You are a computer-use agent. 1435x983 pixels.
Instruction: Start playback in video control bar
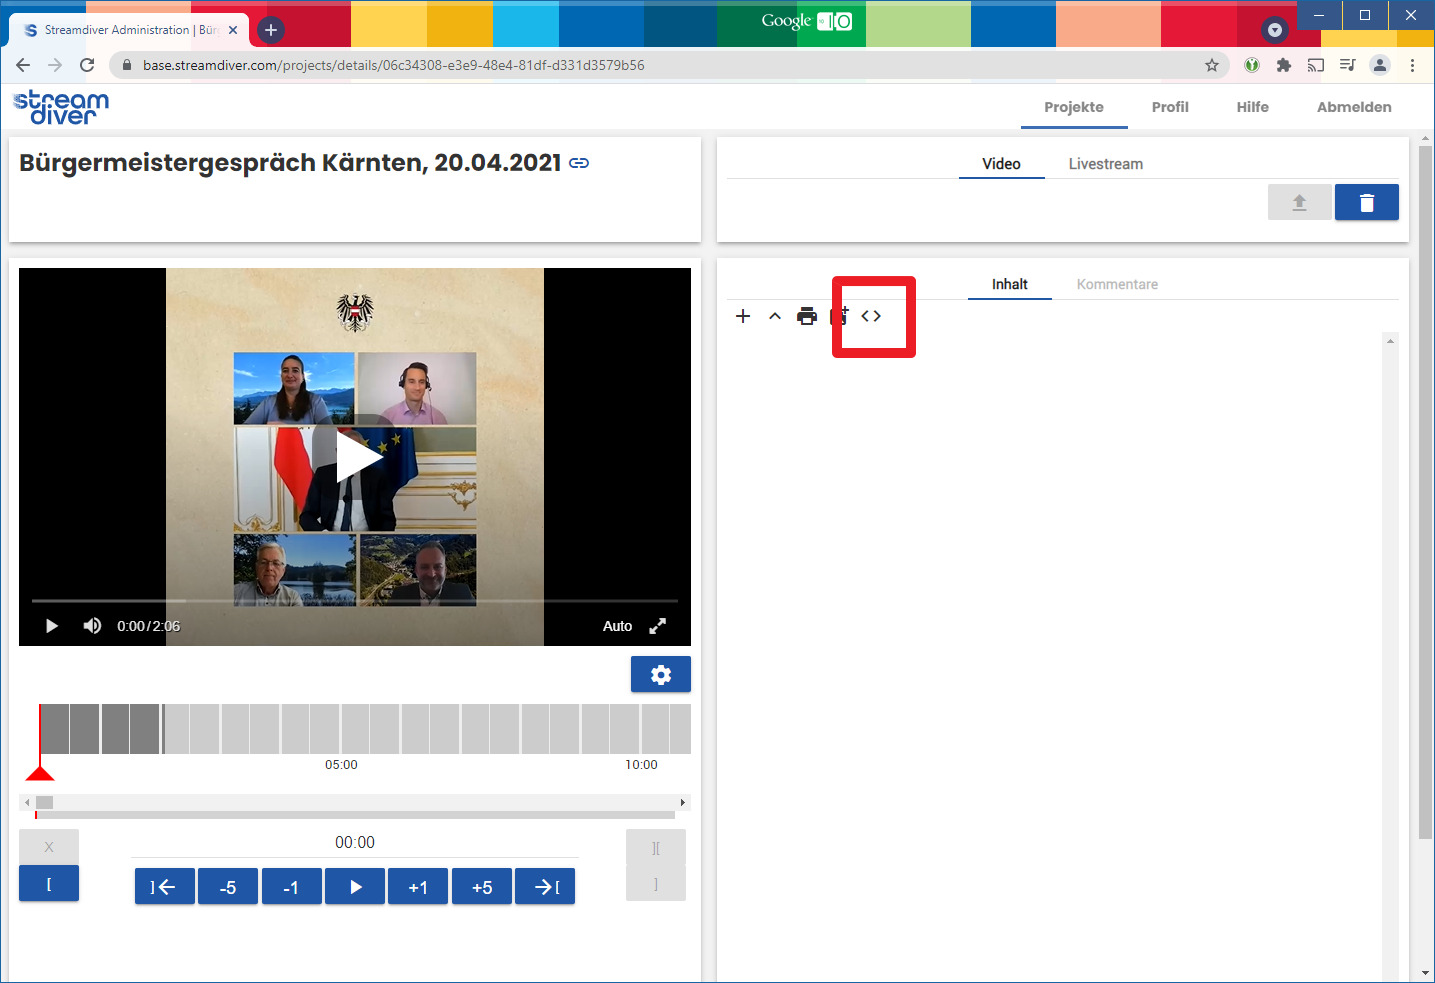pyautogui.click(x=52, y=626)
